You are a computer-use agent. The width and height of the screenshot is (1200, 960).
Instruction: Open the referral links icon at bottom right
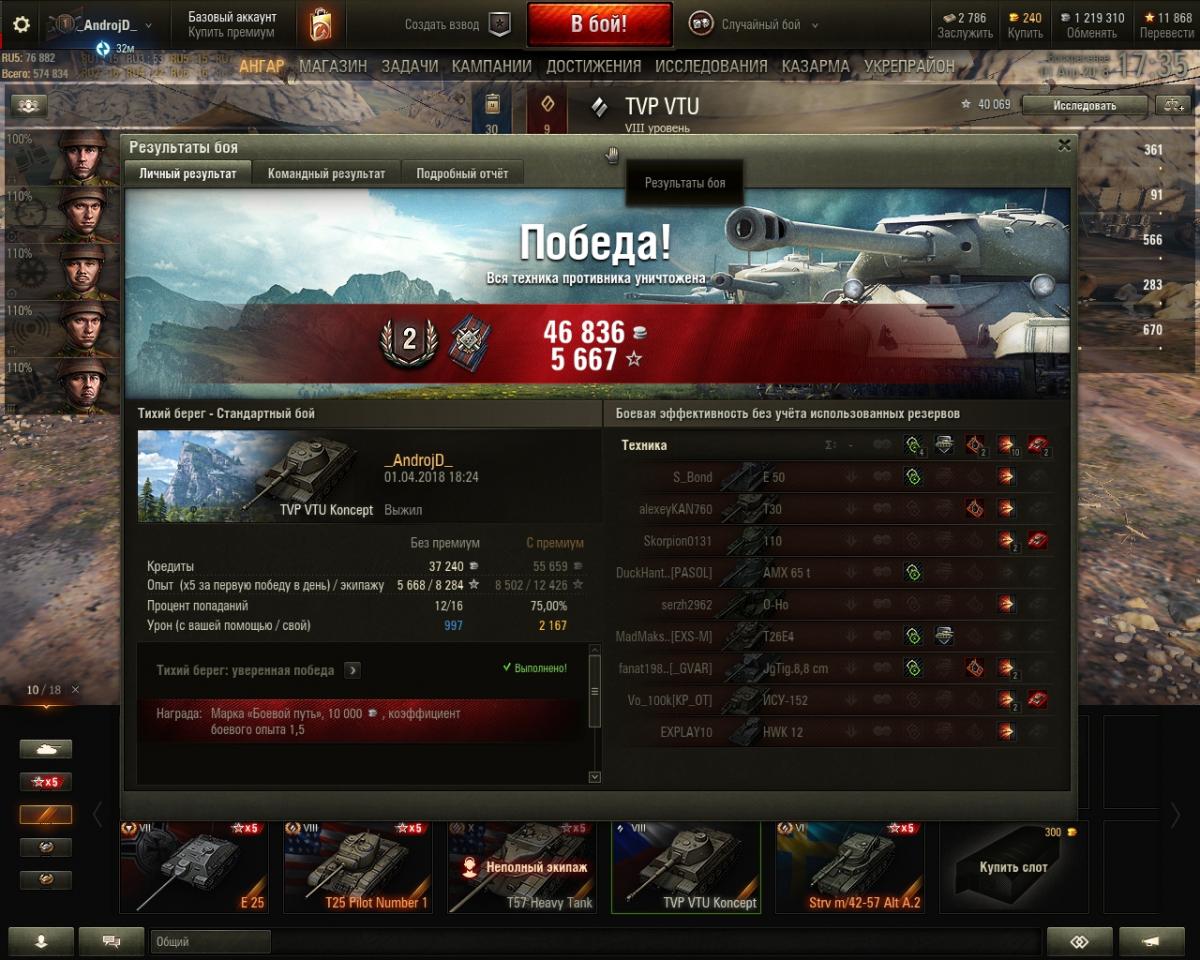(1079, 941)
